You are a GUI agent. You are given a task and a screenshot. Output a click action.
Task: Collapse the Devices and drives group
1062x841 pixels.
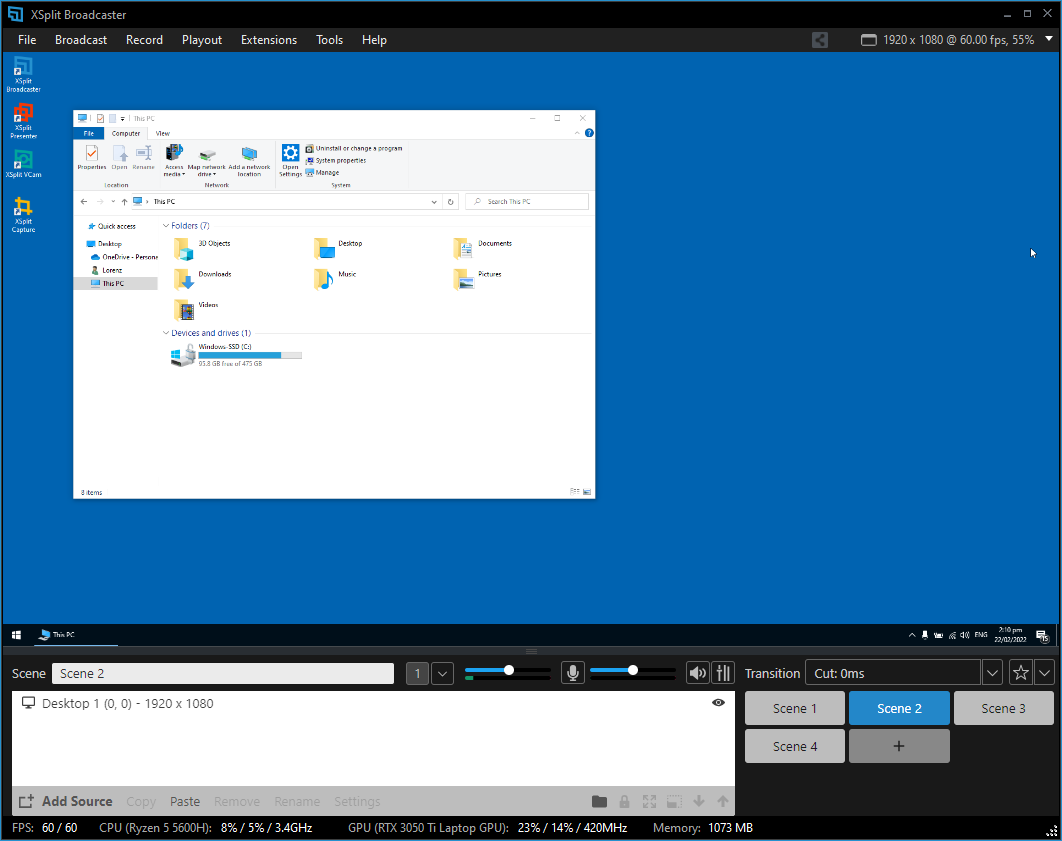(x=166, y=333)
